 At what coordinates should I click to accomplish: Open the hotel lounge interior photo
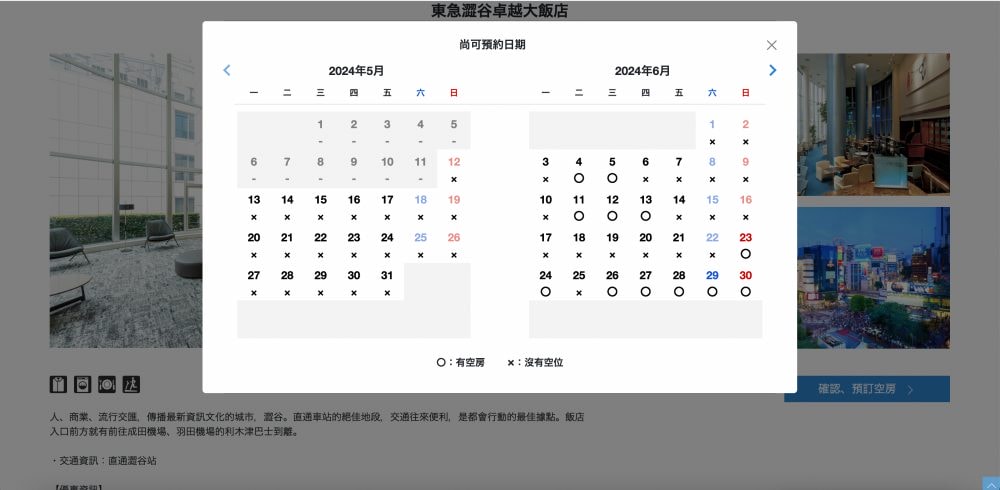(x=873, y=124)
